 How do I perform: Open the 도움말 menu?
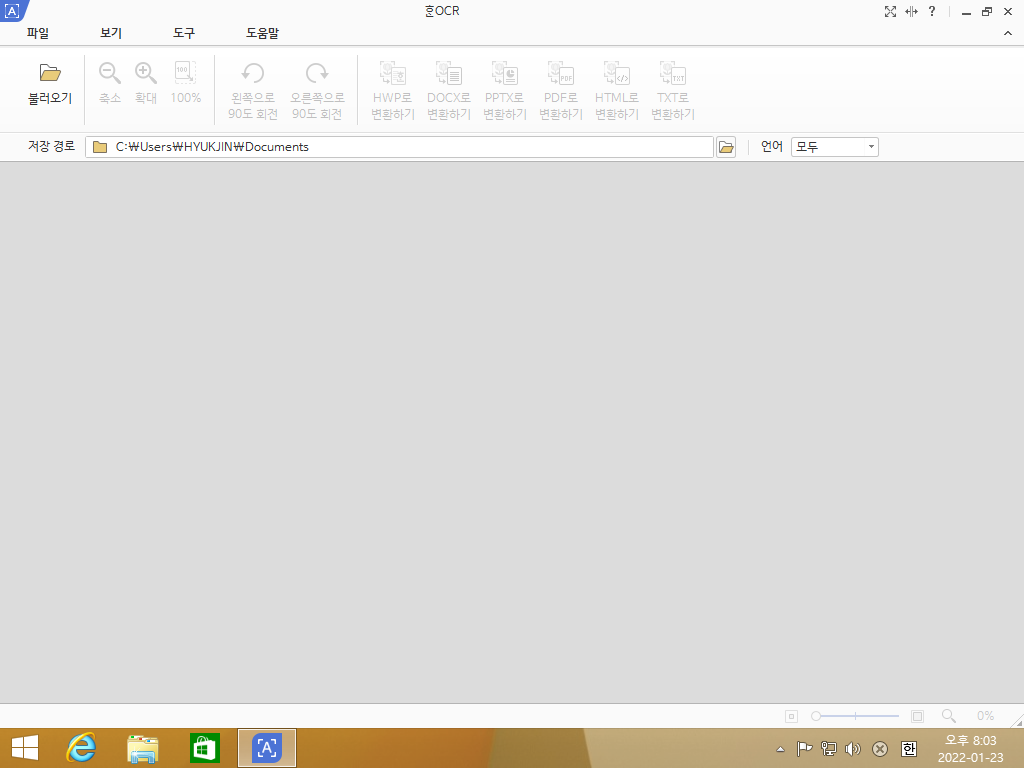point(263,33)
